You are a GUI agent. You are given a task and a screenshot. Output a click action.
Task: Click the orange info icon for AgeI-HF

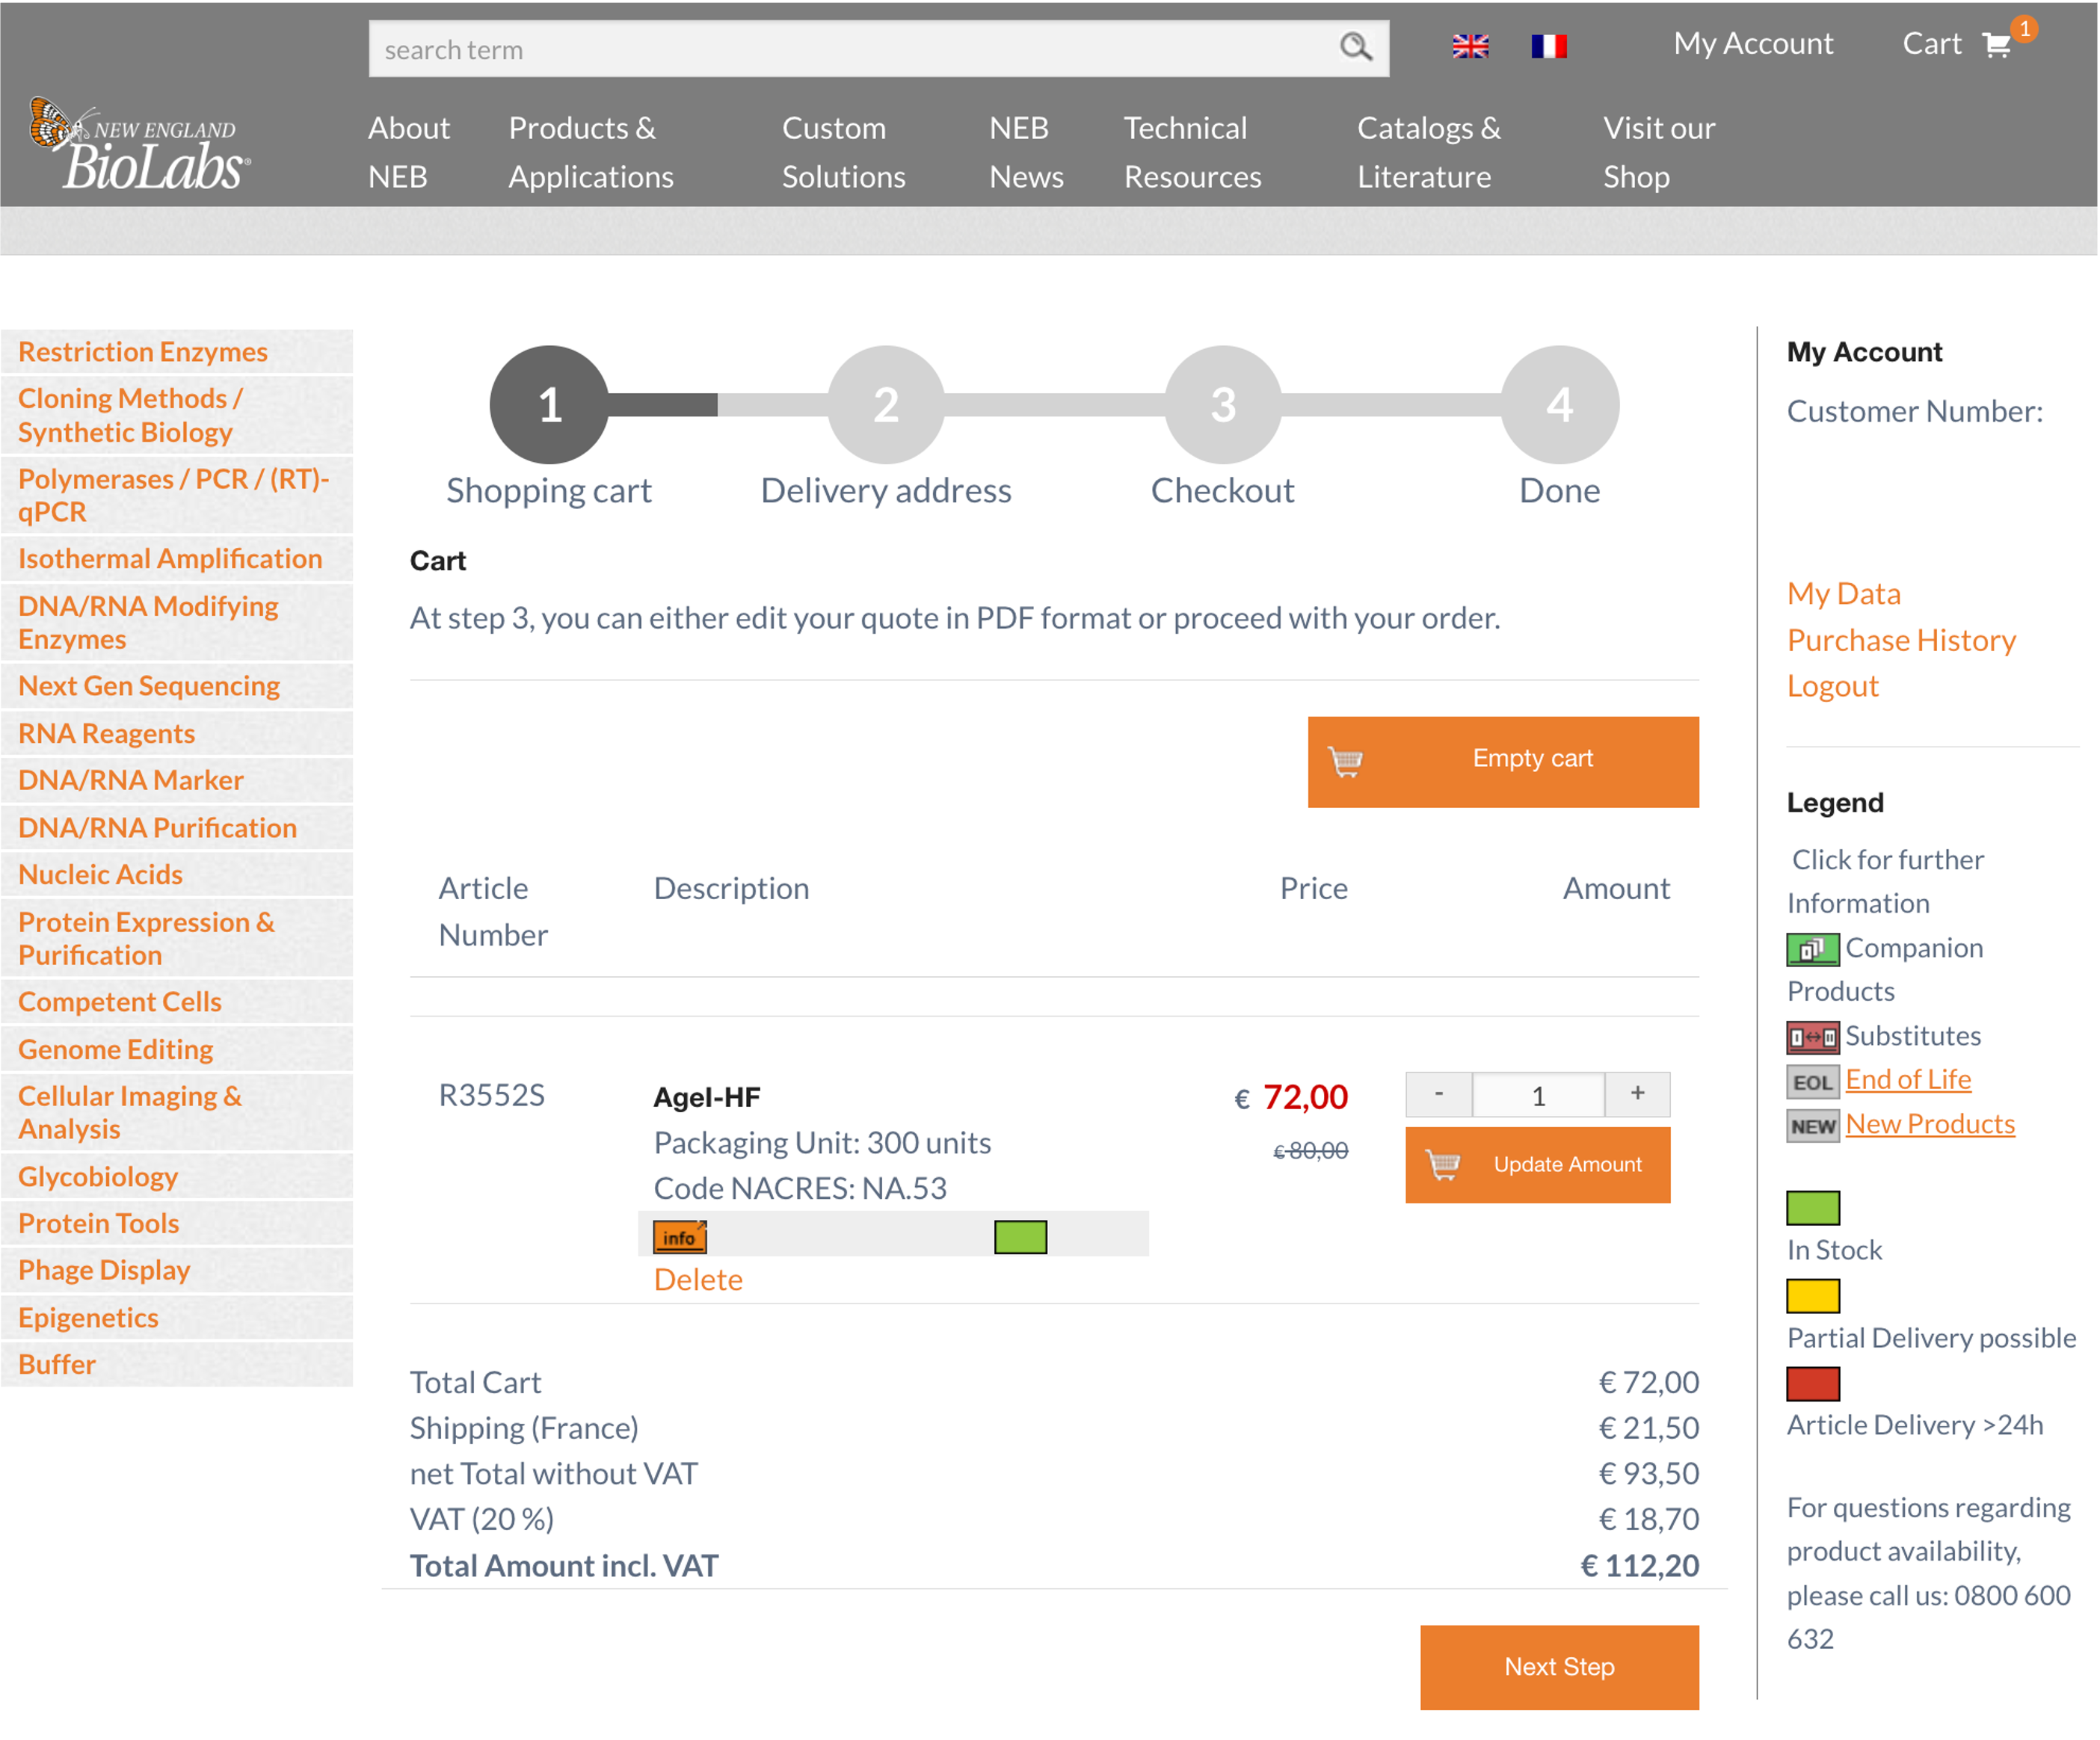[680, 1237]
